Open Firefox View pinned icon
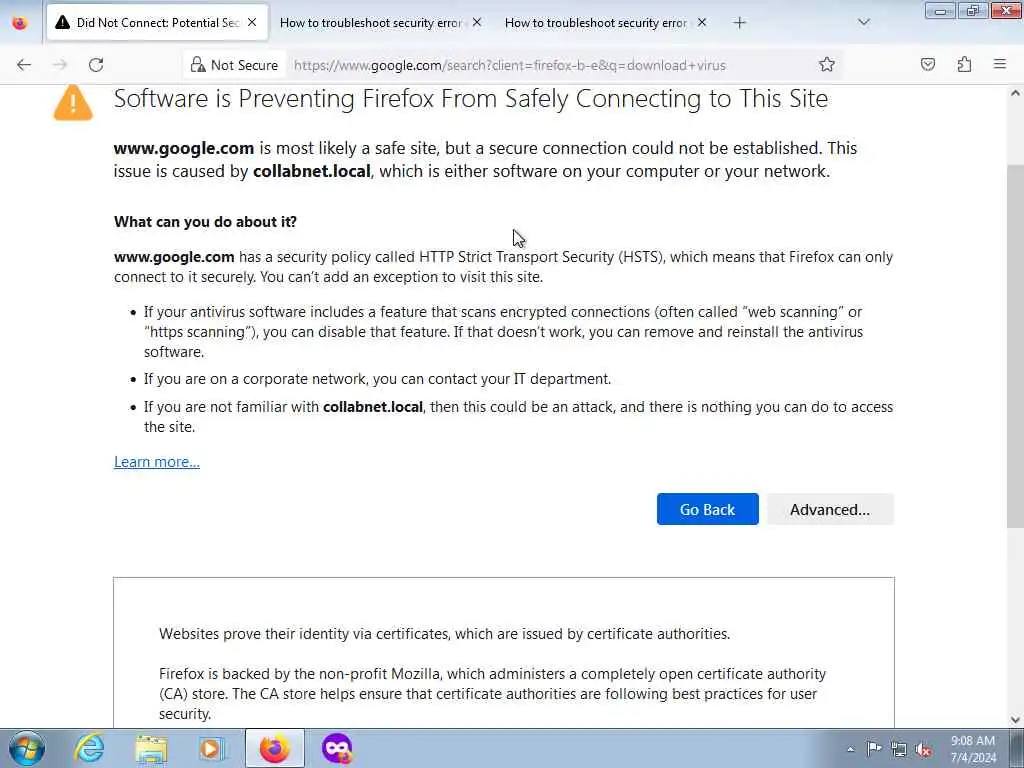Image resolution: width=1024 pixels, height=768 pixels. tap(20, 22)
